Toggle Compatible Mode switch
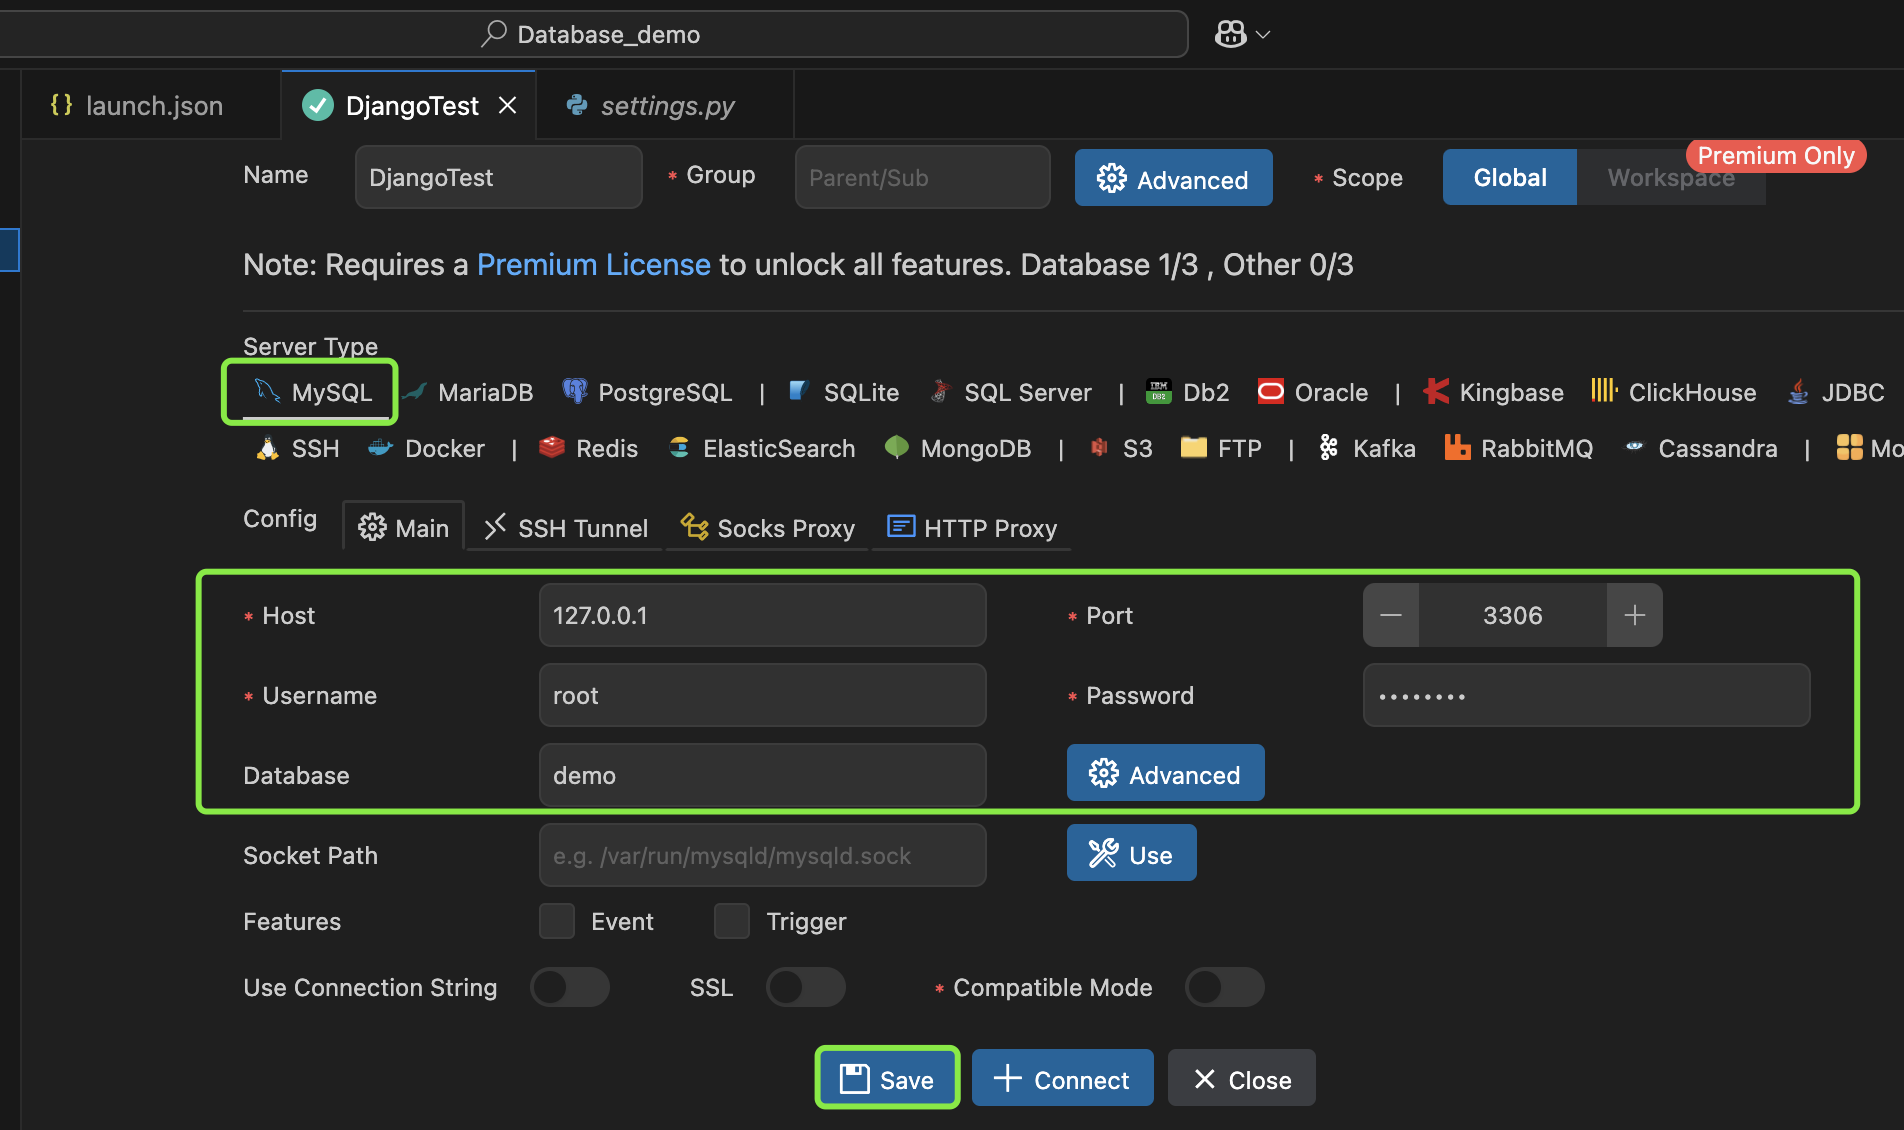 pos(1225,987)
